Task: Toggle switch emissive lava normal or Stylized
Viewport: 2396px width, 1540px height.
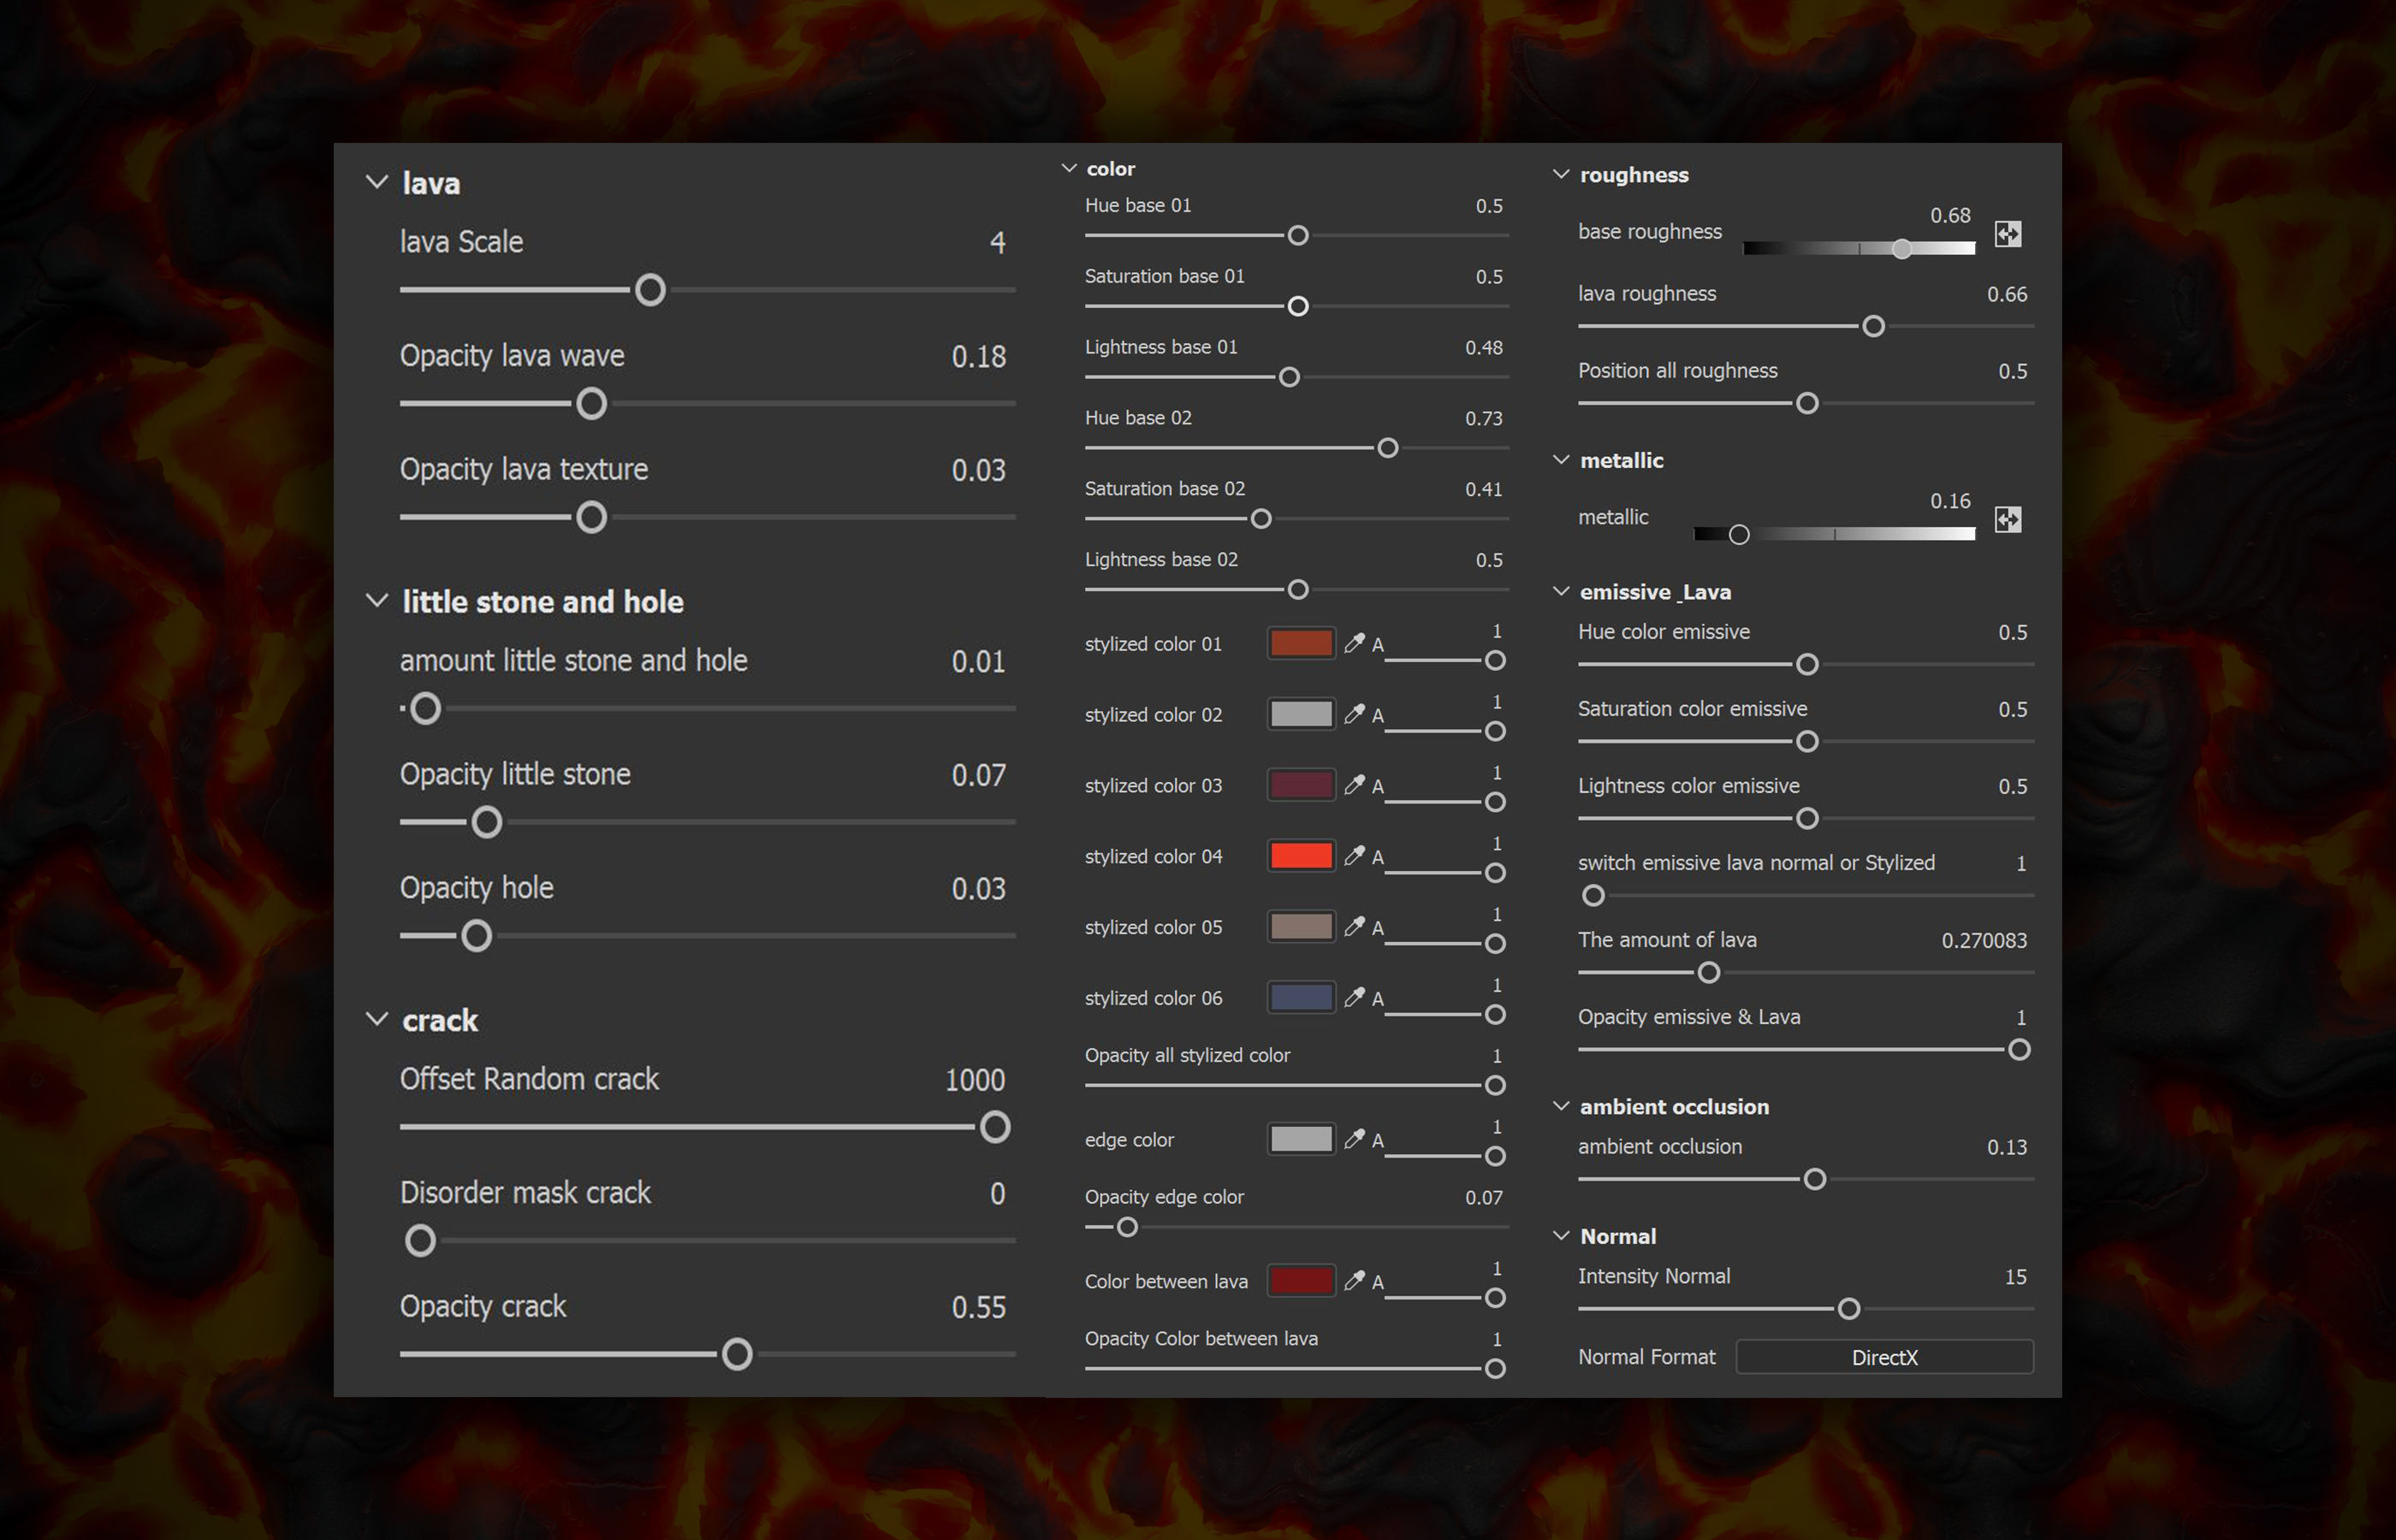Action: [1593, 896]
